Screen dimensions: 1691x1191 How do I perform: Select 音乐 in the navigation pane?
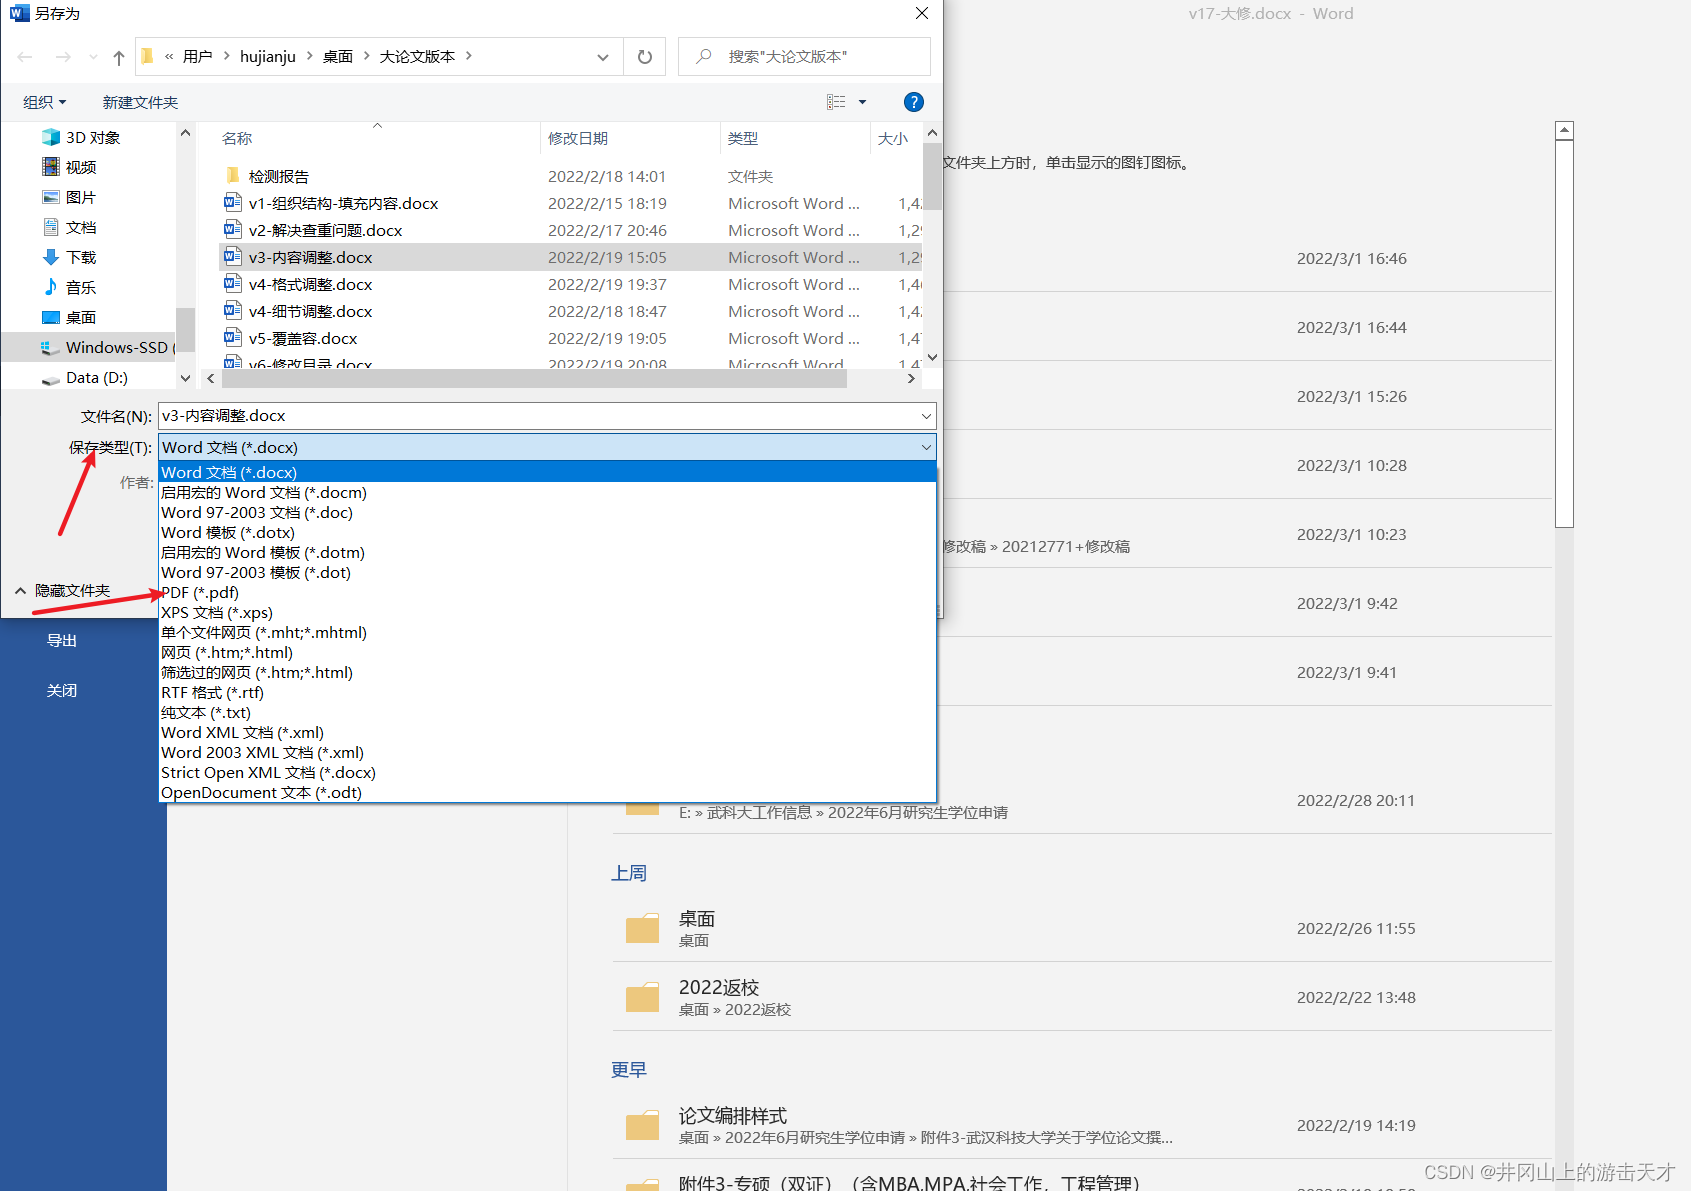click(x=69, y=287)
